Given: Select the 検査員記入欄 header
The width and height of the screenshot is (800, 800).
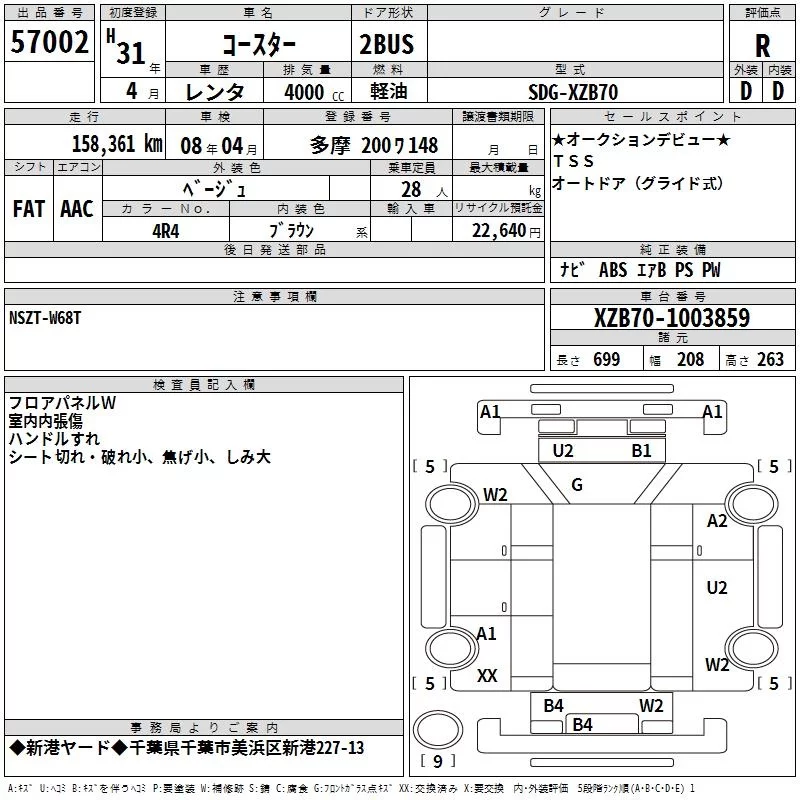Looking at the screenshot, I should click(x=204, y=385).
